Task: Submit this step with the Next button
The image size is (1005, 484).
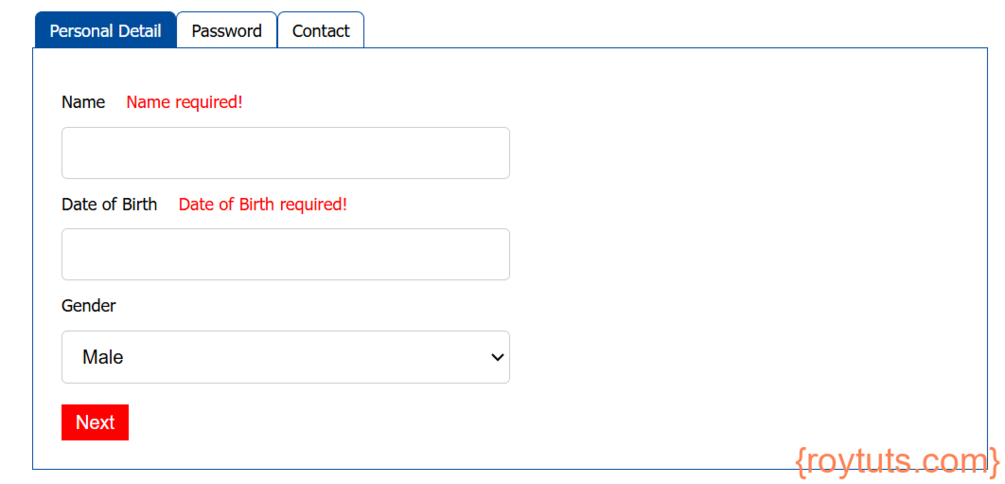Action: [x=95, y=422]
